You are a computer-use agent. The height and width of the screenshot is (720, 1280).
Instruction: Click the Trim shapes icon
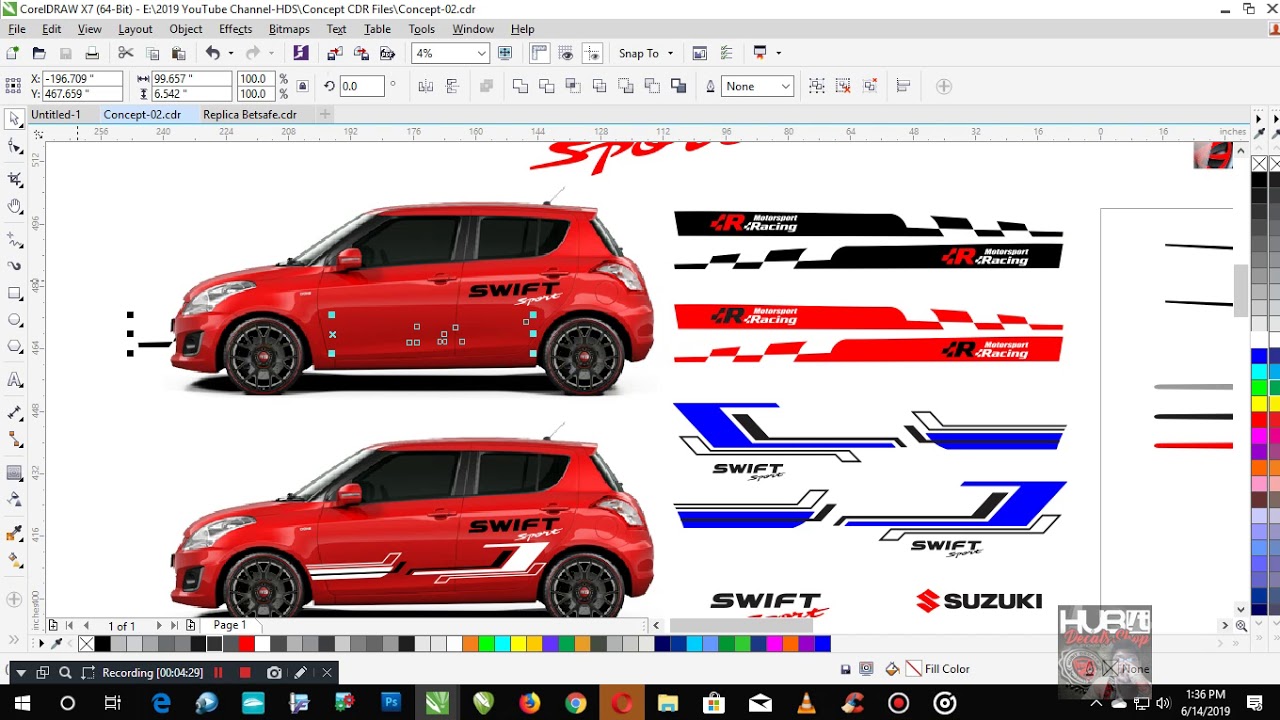[x=547, y=86]
